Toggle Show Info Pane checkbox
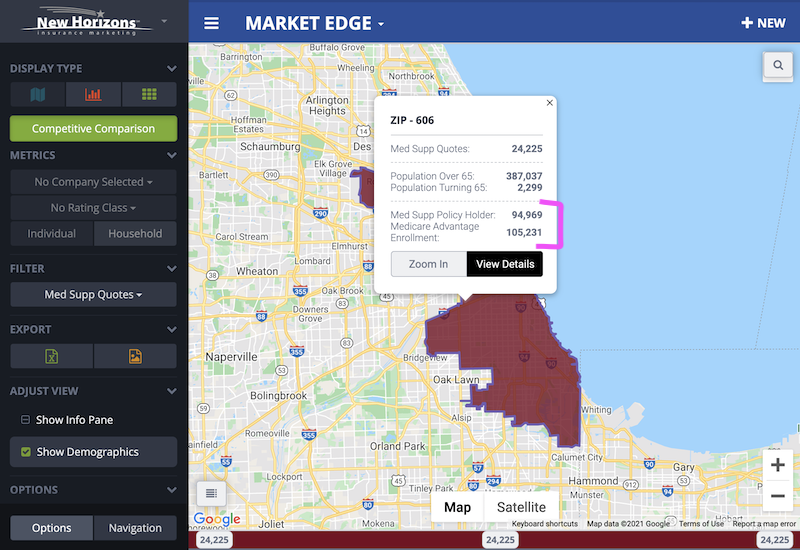Image resolution: width=800 pixels, height=550 pixels. (25, 420)
